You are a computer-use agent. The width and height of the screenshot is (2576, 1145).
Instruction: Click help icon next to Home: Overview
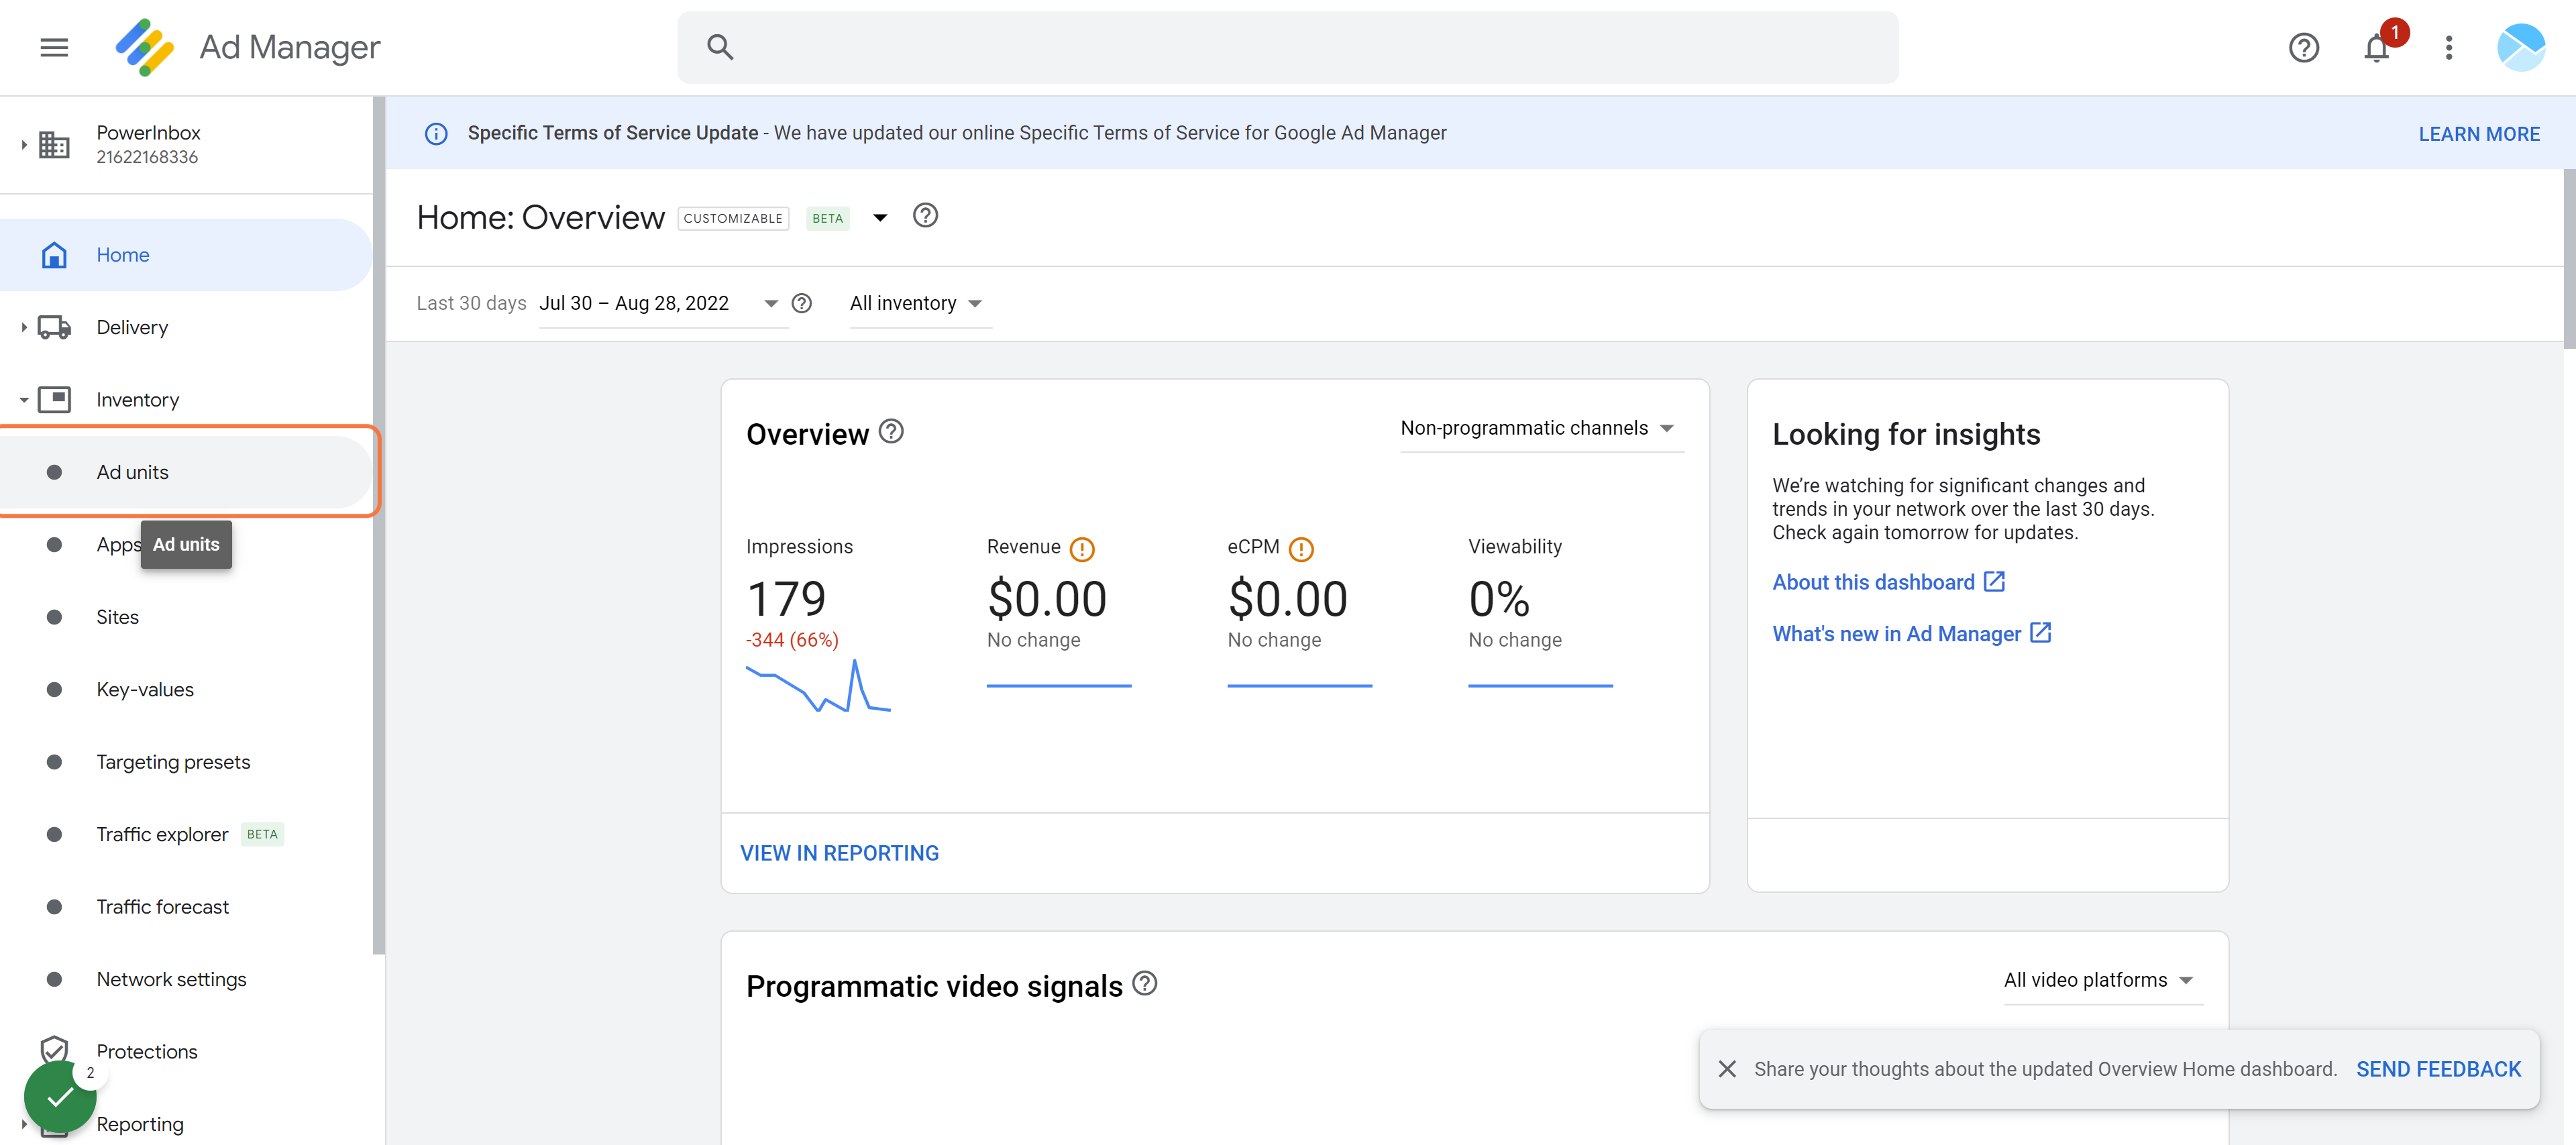[x=925, y=216]
